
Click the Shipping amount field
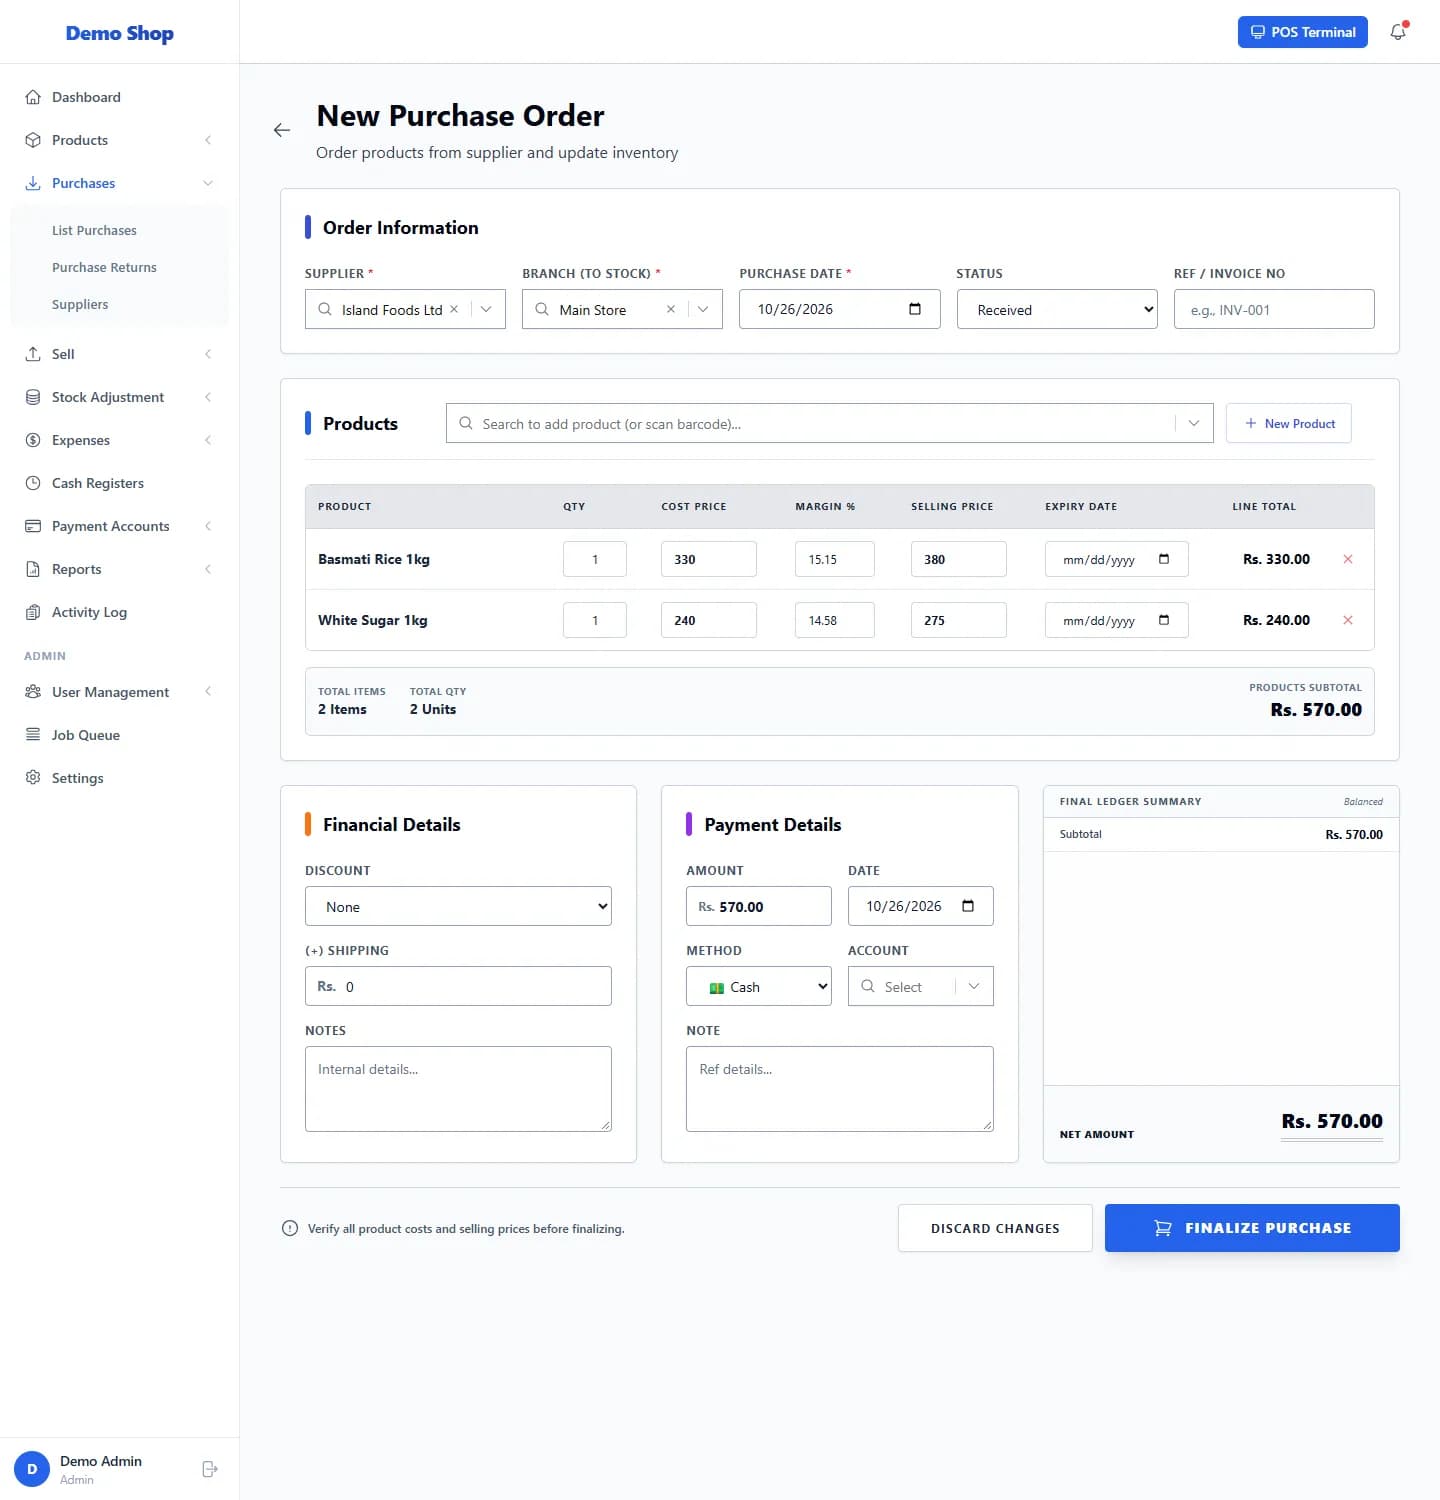pos(458,986)
